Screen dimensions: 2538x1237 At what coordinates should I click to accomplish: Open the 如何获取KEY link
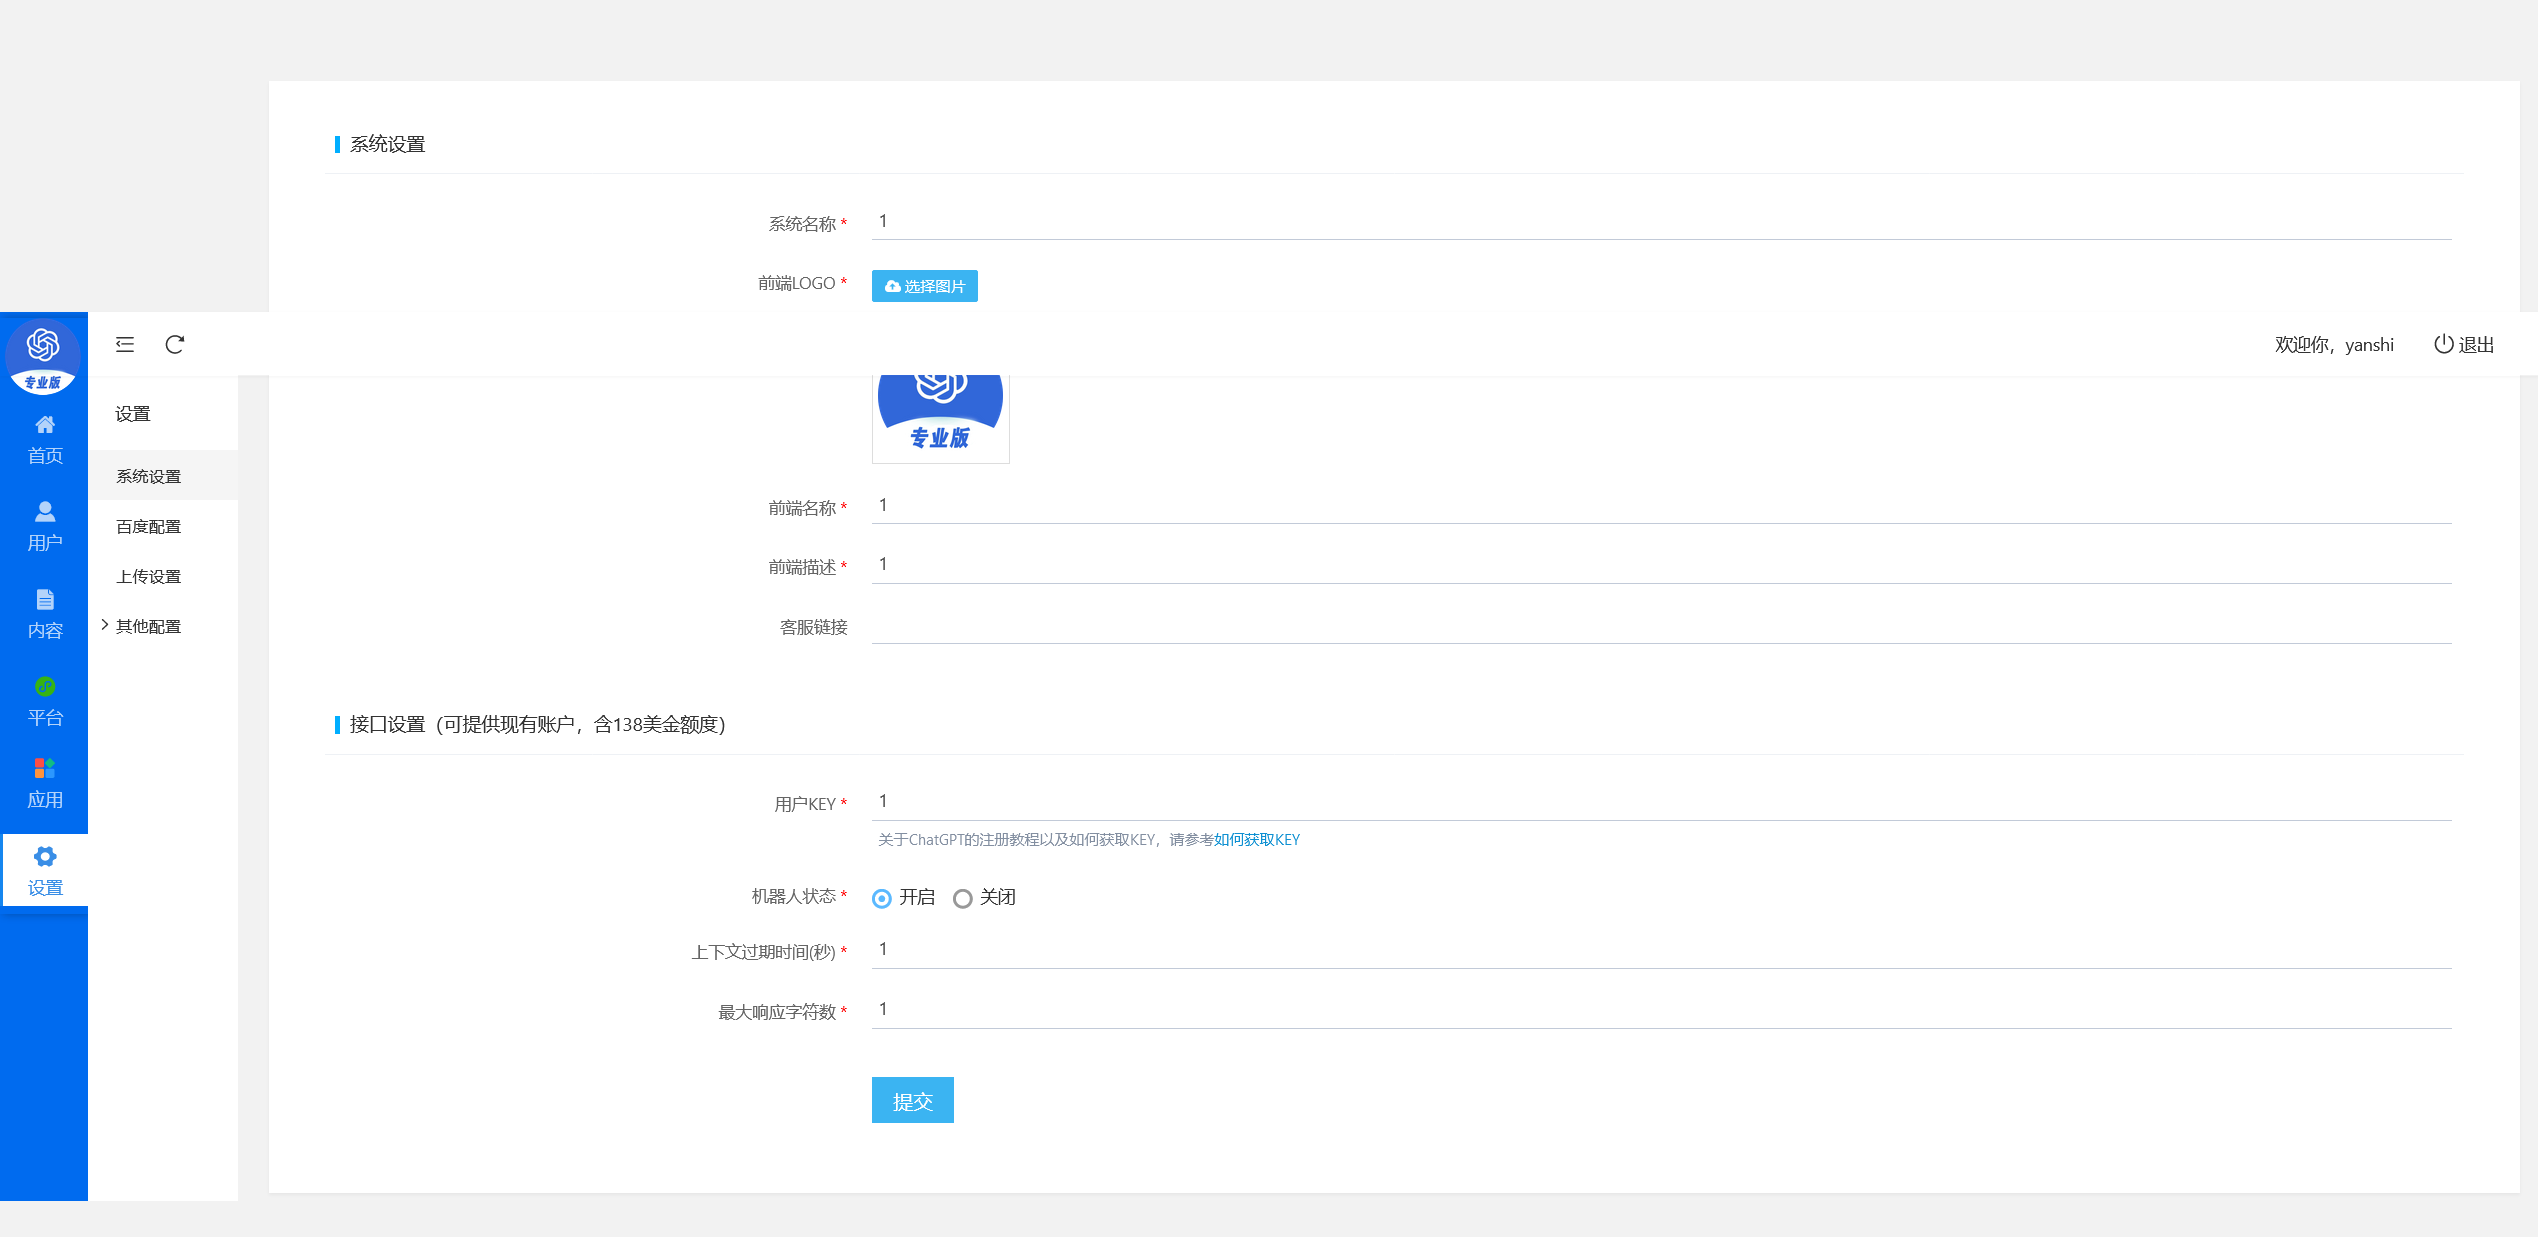(1257, 840)
